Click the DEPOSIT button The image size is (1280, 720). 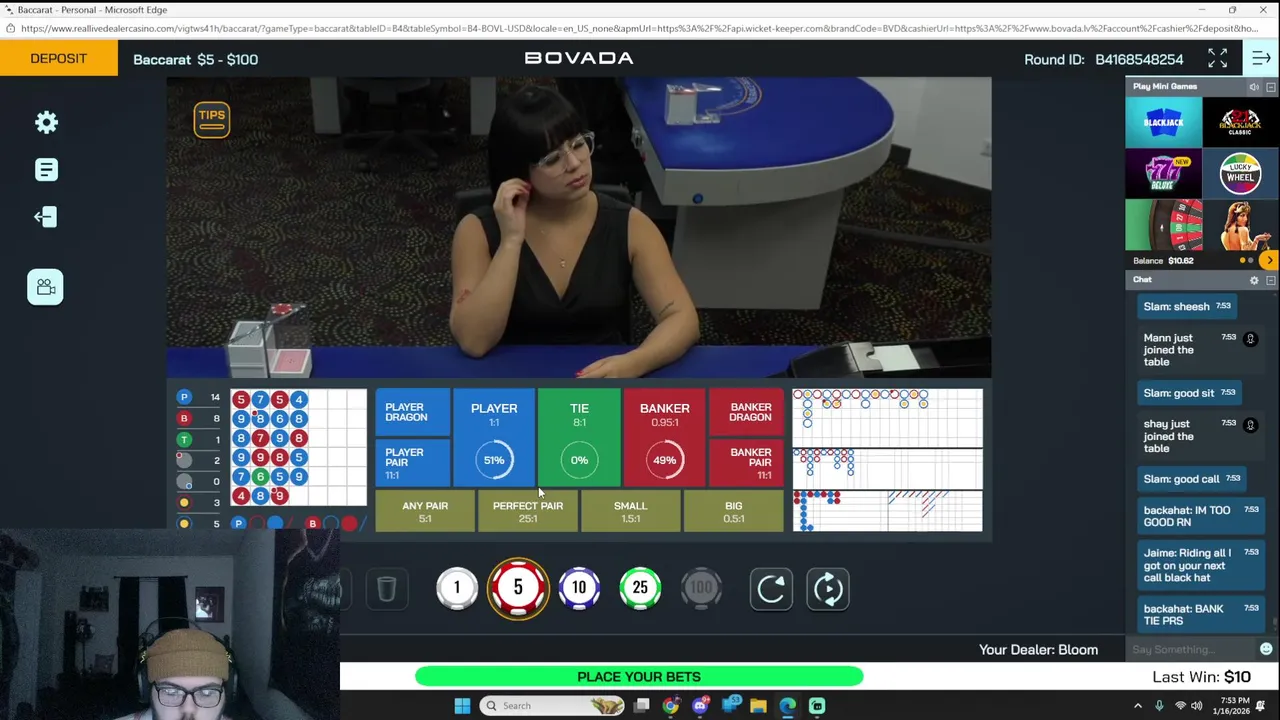[x=58, y=59]
